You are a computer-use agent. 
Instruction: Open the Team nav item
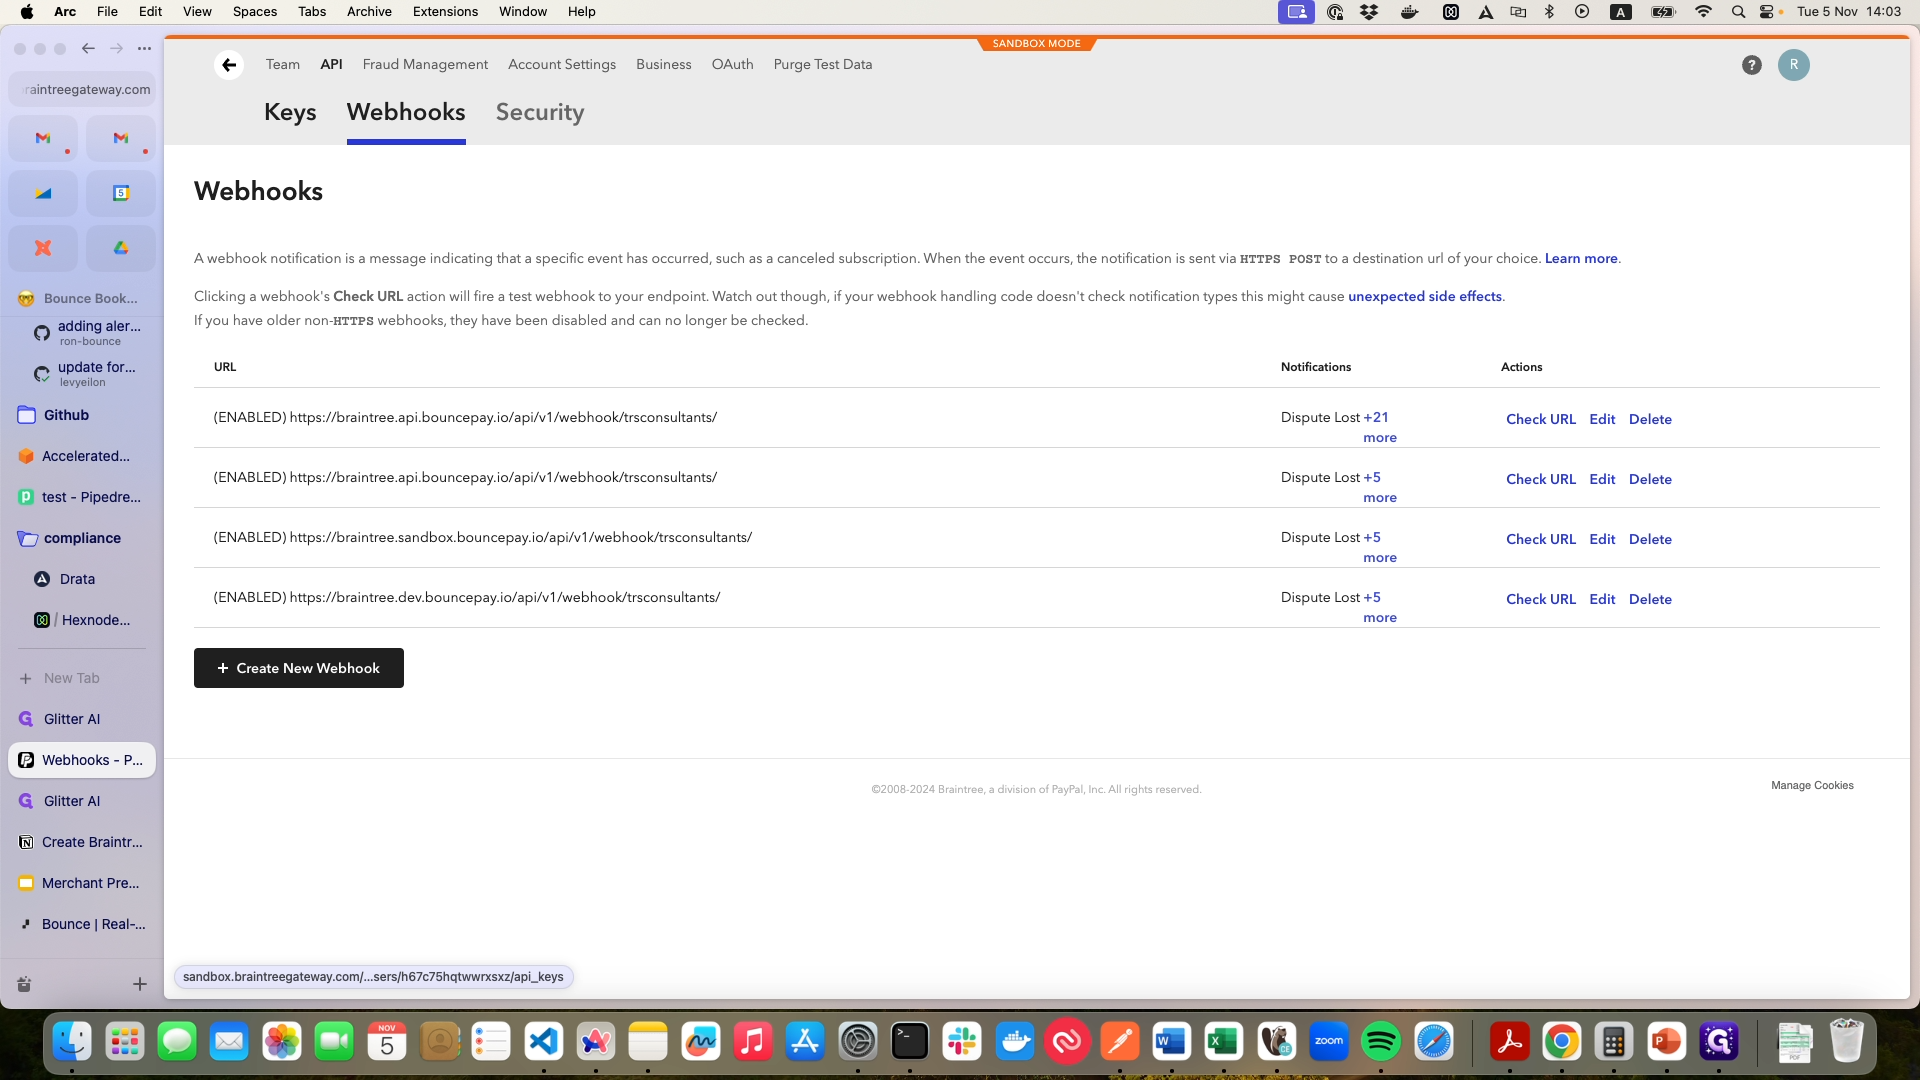[x=283, y=64]
